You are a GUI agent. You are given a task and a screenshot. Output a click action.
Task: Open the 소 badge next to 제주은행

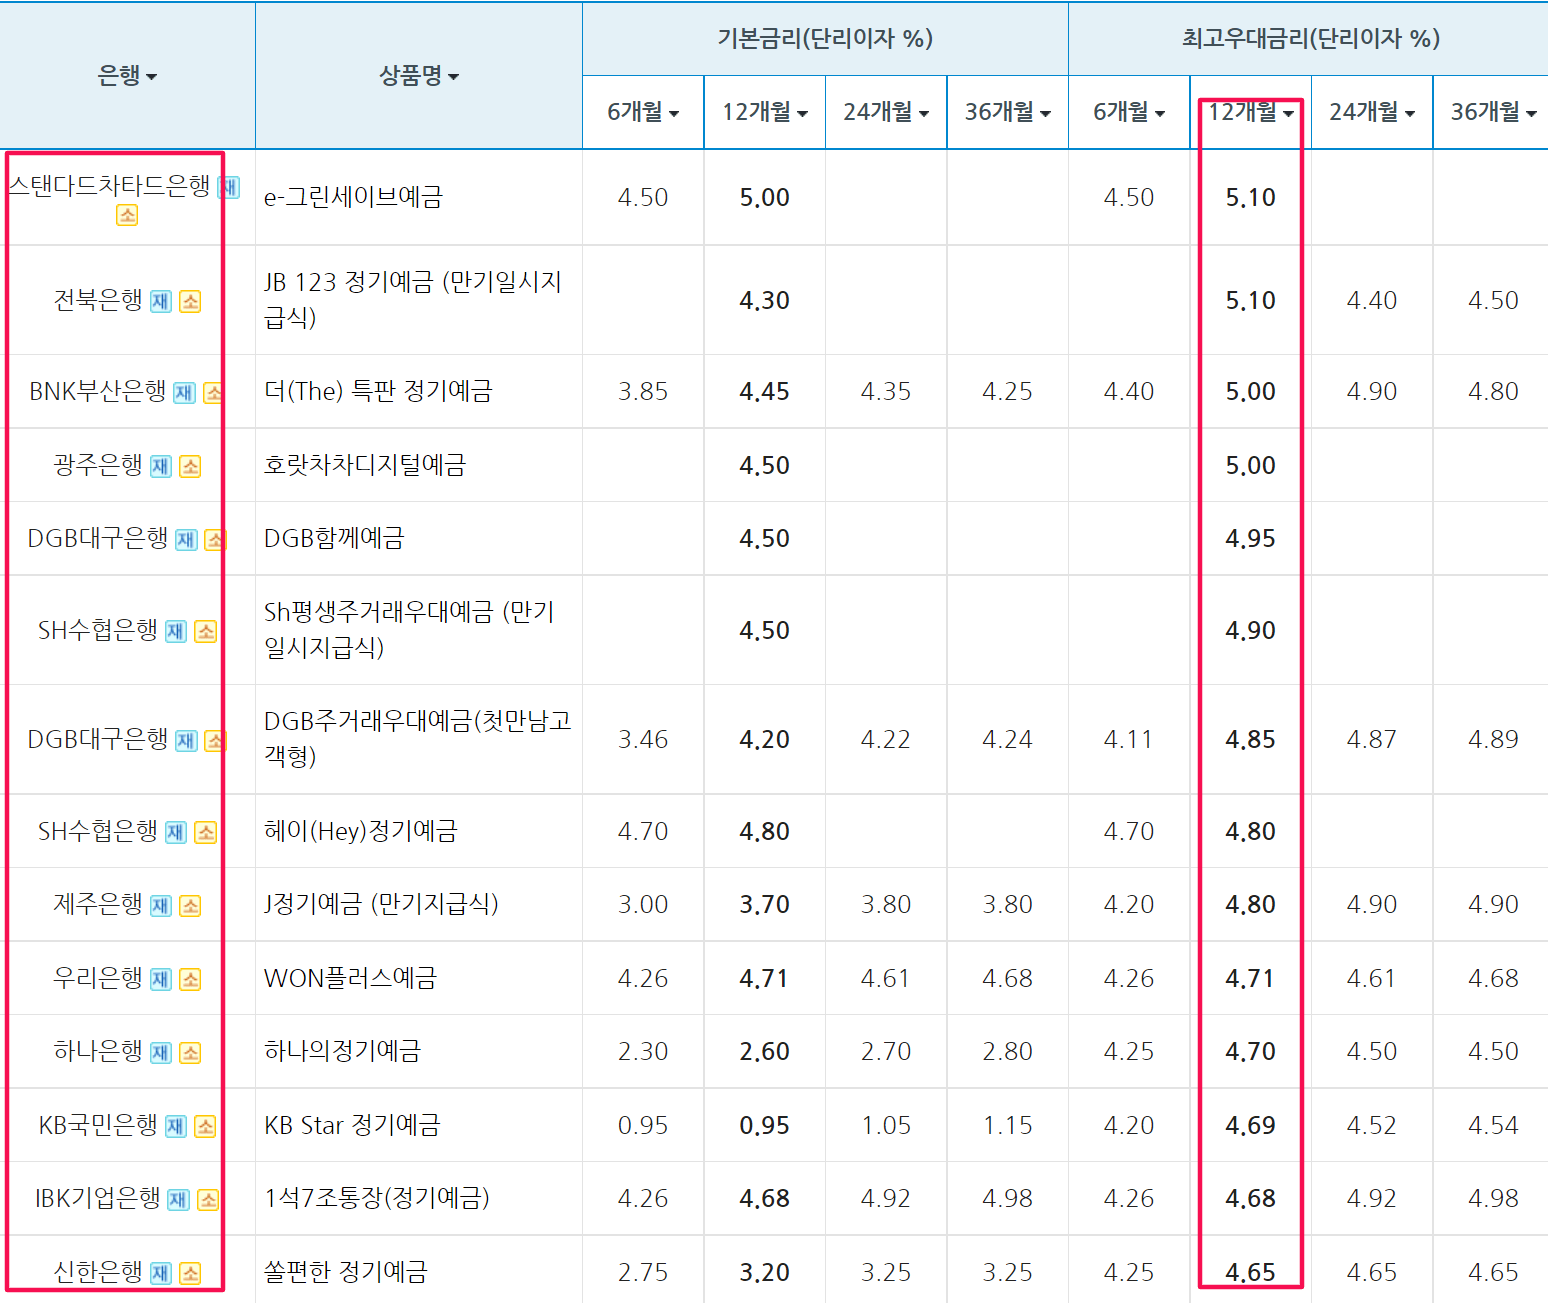(x=190, y=906)
